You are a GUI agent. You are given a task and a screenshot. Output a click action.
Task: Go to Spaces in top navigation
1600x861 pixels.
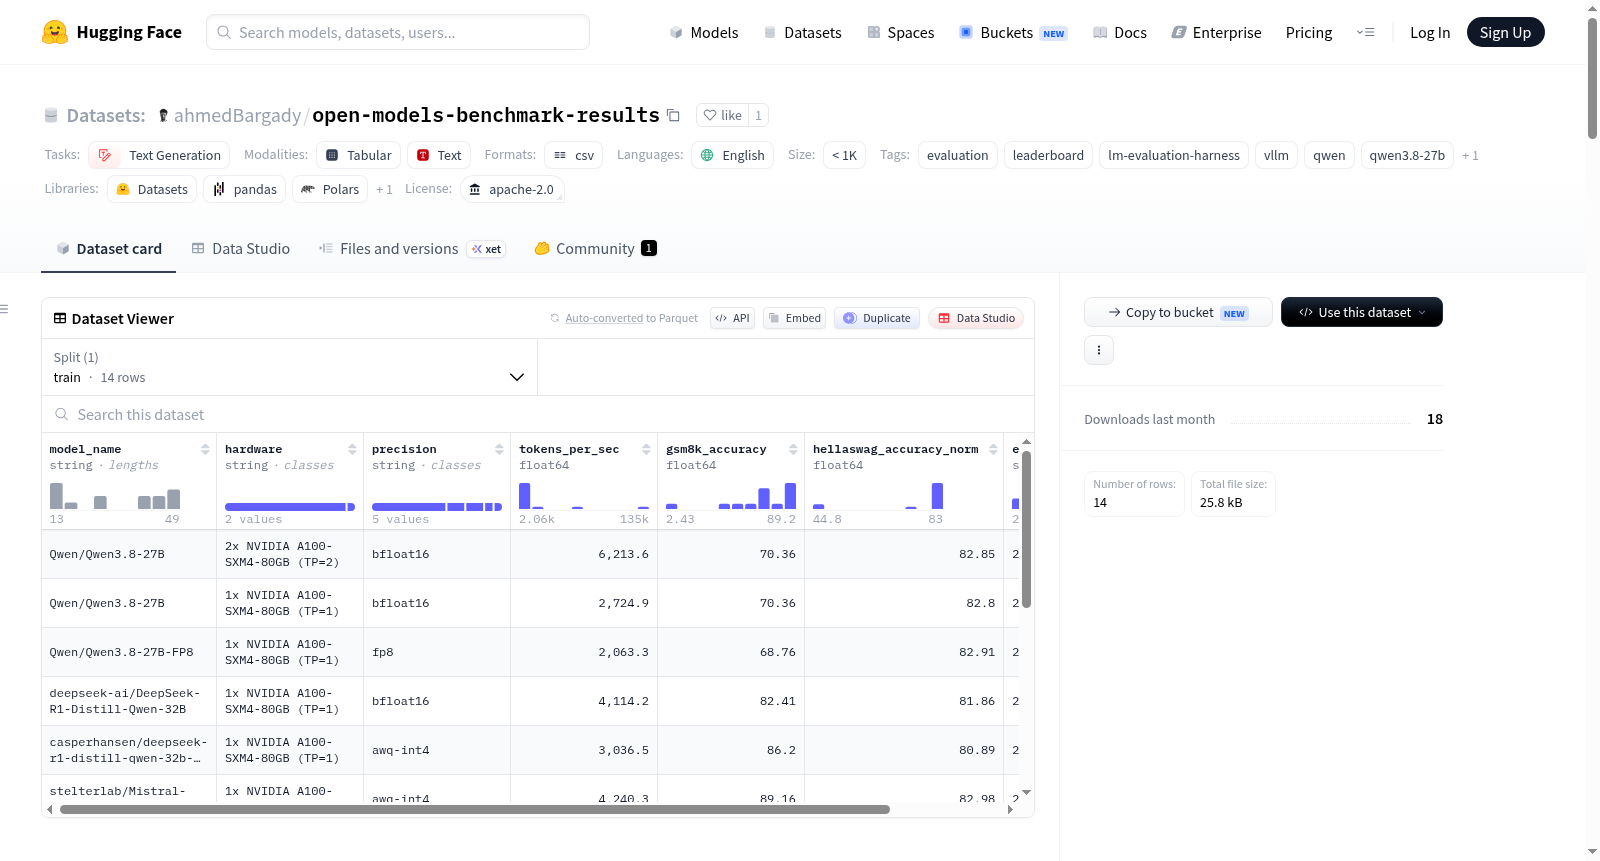pos(901,32)
